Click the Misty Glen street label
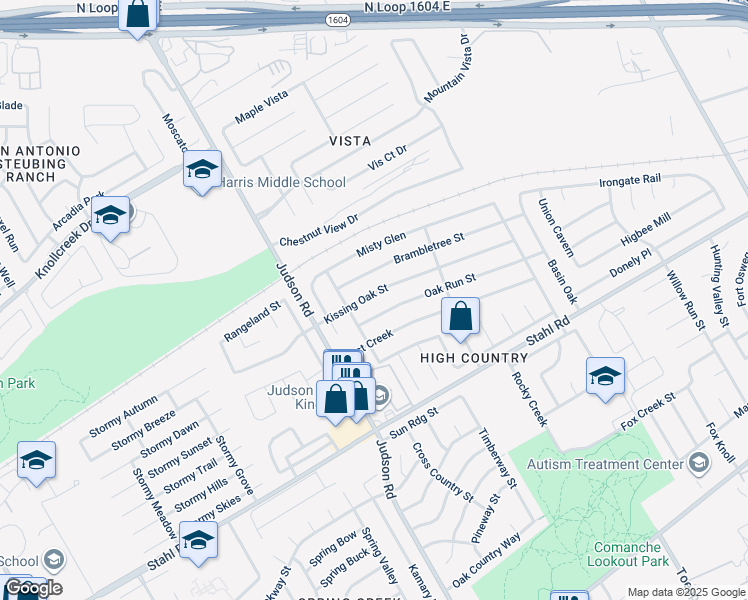 tap(381, 244)
